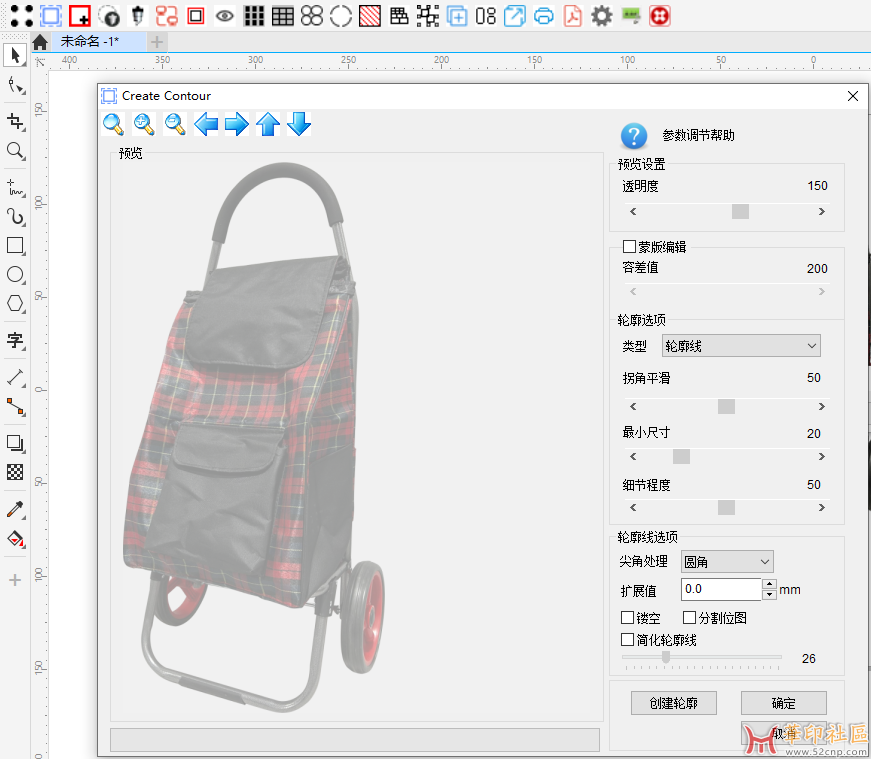Toggle the eye icon in top toolbar
The width and height of the screenshot is (871, 759).
(x=224, y=16)
